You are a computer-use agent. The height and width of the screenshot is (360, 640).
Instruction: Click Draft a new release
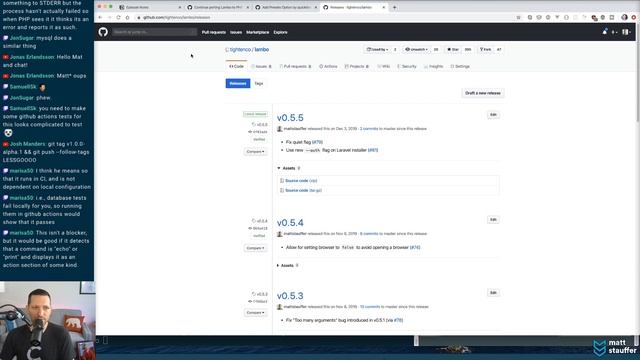click(483, 93)
